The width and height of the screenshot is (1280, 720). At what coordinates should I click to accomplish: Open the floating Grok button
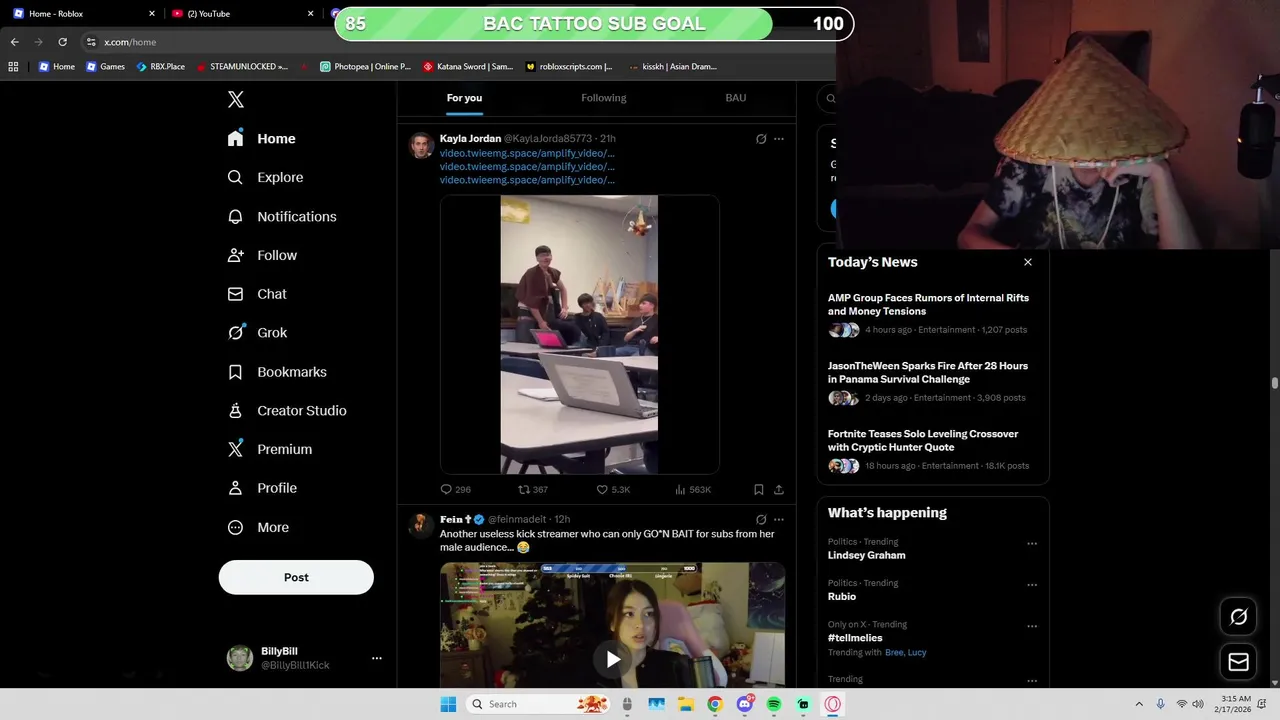pos(1238,617)
